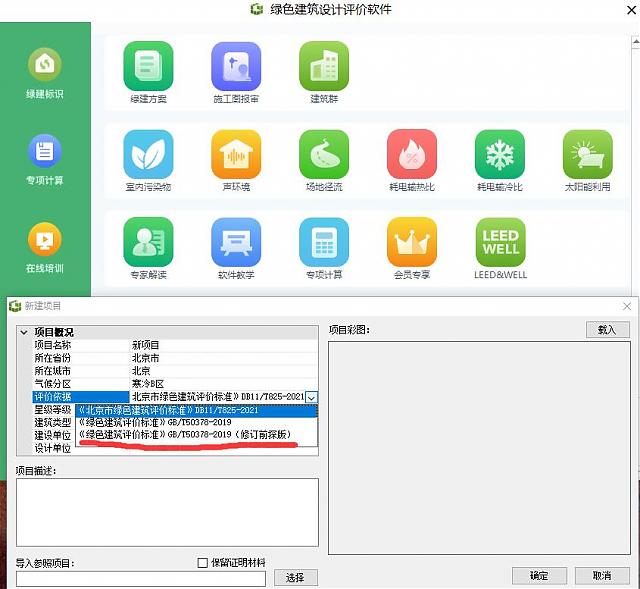Click the 取消 button
This screenshot has height=589, width=640.
[x=602, y=576]
